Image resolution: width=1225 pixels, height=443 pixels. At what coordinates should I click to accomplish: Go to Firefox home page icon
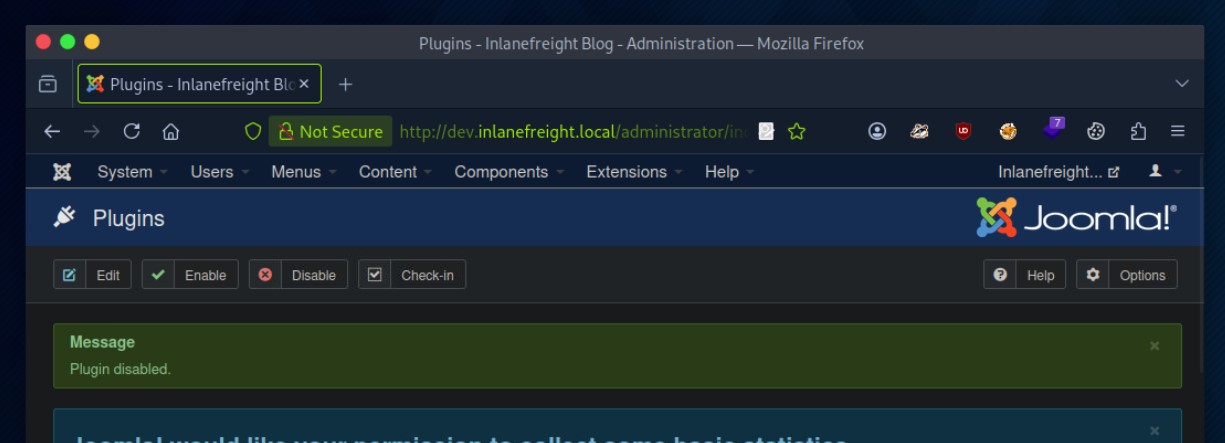pos(171,131)
